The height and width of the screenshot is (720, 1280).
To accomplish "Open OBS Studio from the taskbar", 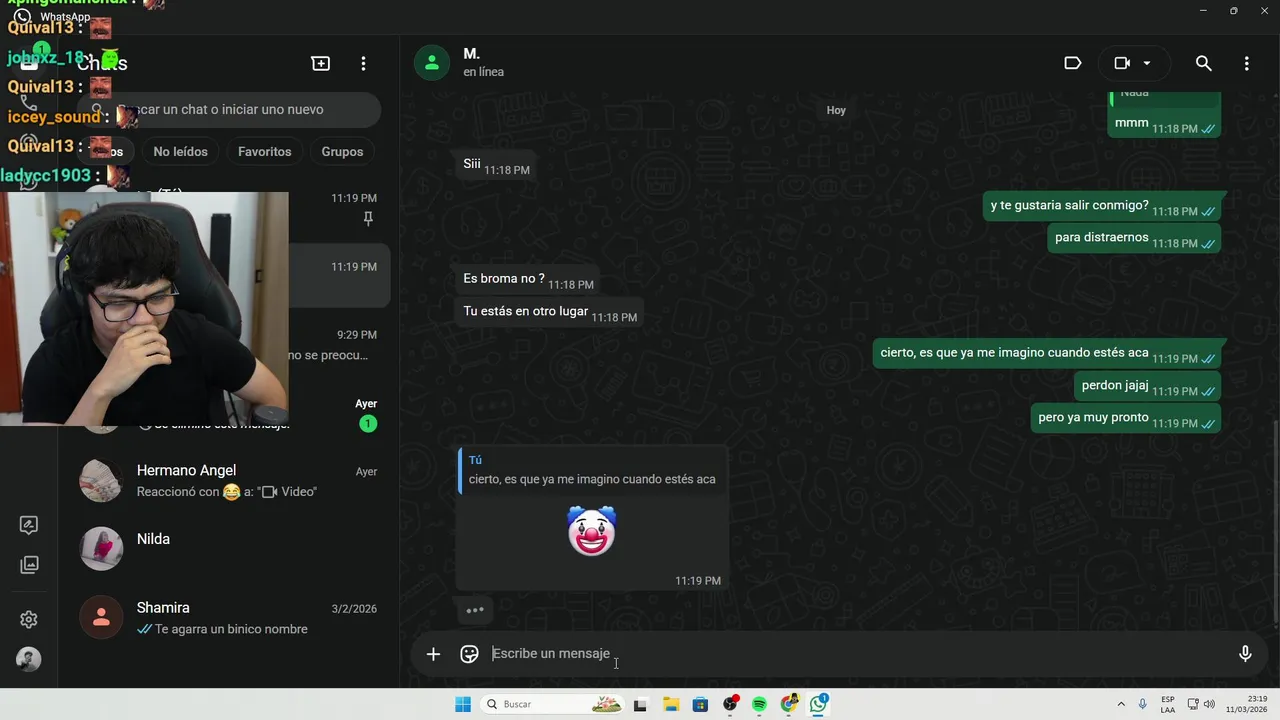I will point(730,705).
